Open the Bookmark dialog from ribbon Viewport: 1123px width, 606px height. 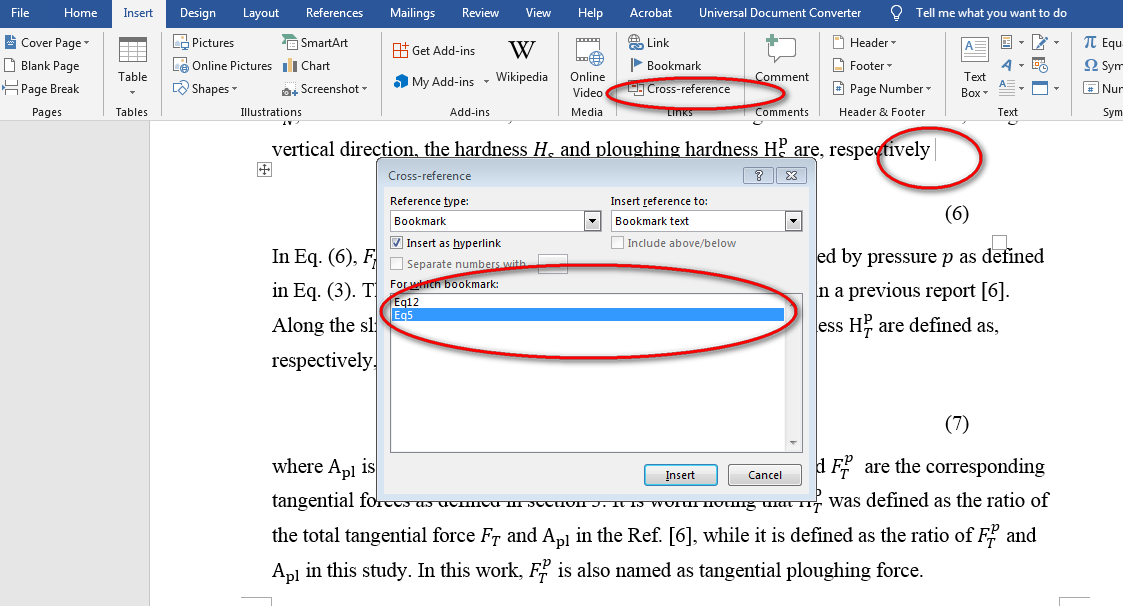[665, 66]
